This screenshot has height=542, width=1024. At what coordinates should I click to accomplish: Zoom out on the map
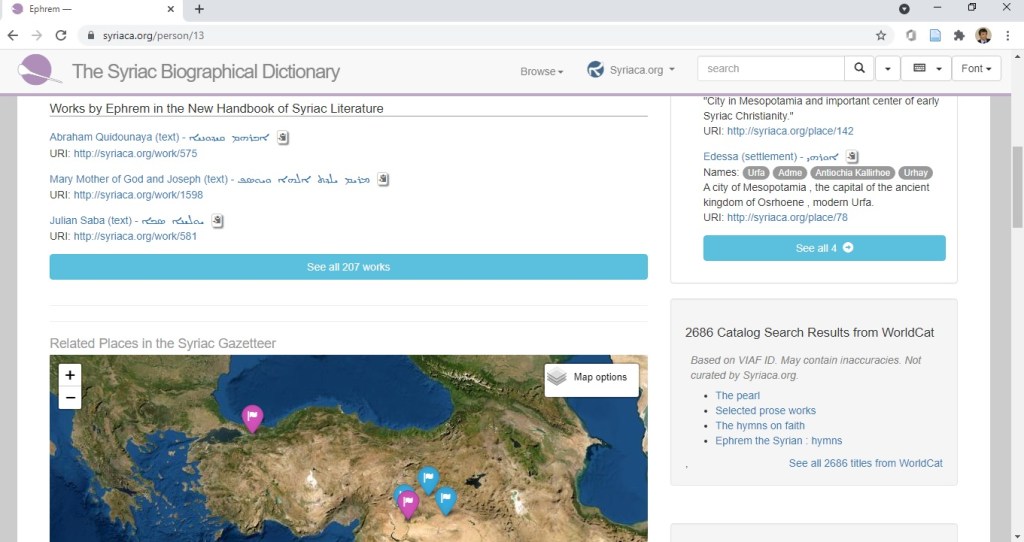[x=70, y=398]
